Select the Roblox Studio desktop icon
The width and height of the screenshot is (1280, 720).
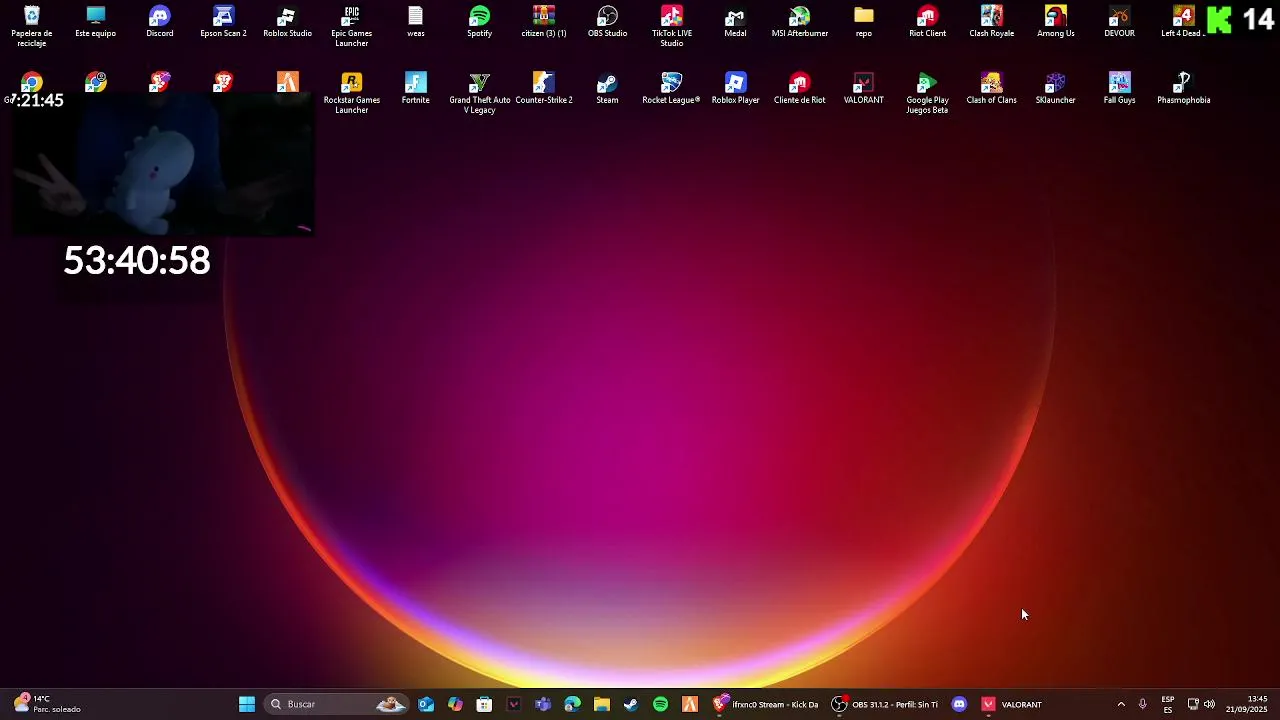click(288, 22)
